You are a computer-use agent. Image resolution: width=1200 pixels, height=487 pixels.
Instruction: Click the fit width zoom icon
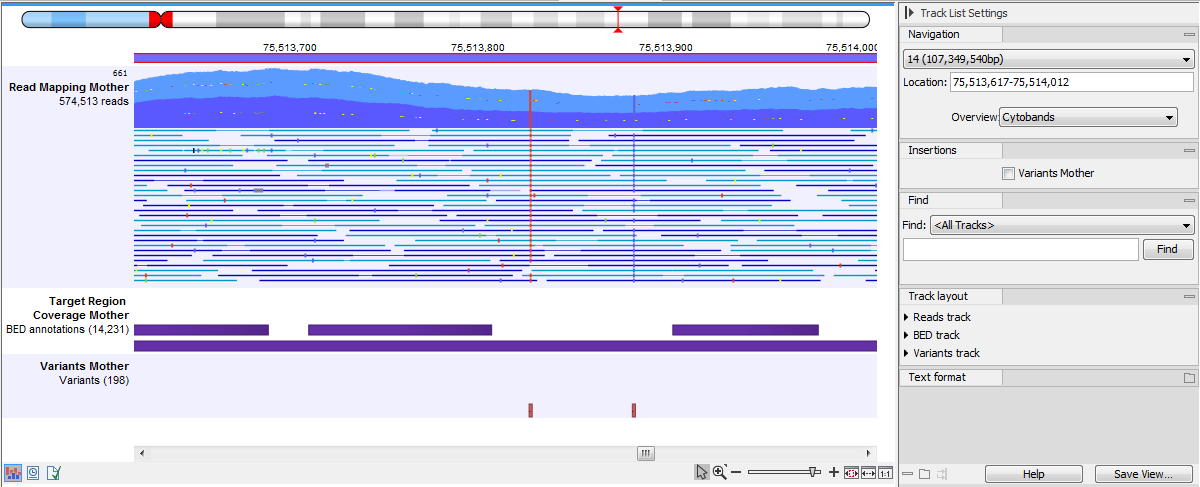[868, 472]
